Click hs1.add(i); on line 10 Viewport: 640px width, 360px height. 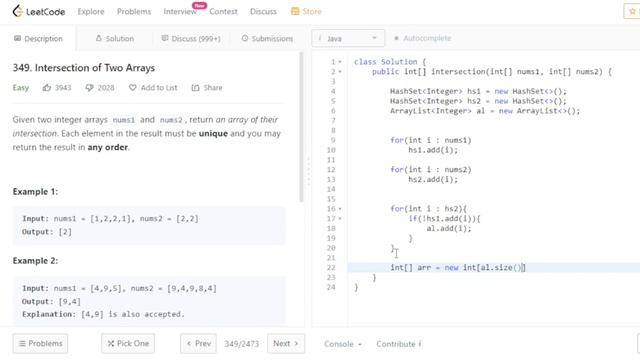click(x=433, y=150)
